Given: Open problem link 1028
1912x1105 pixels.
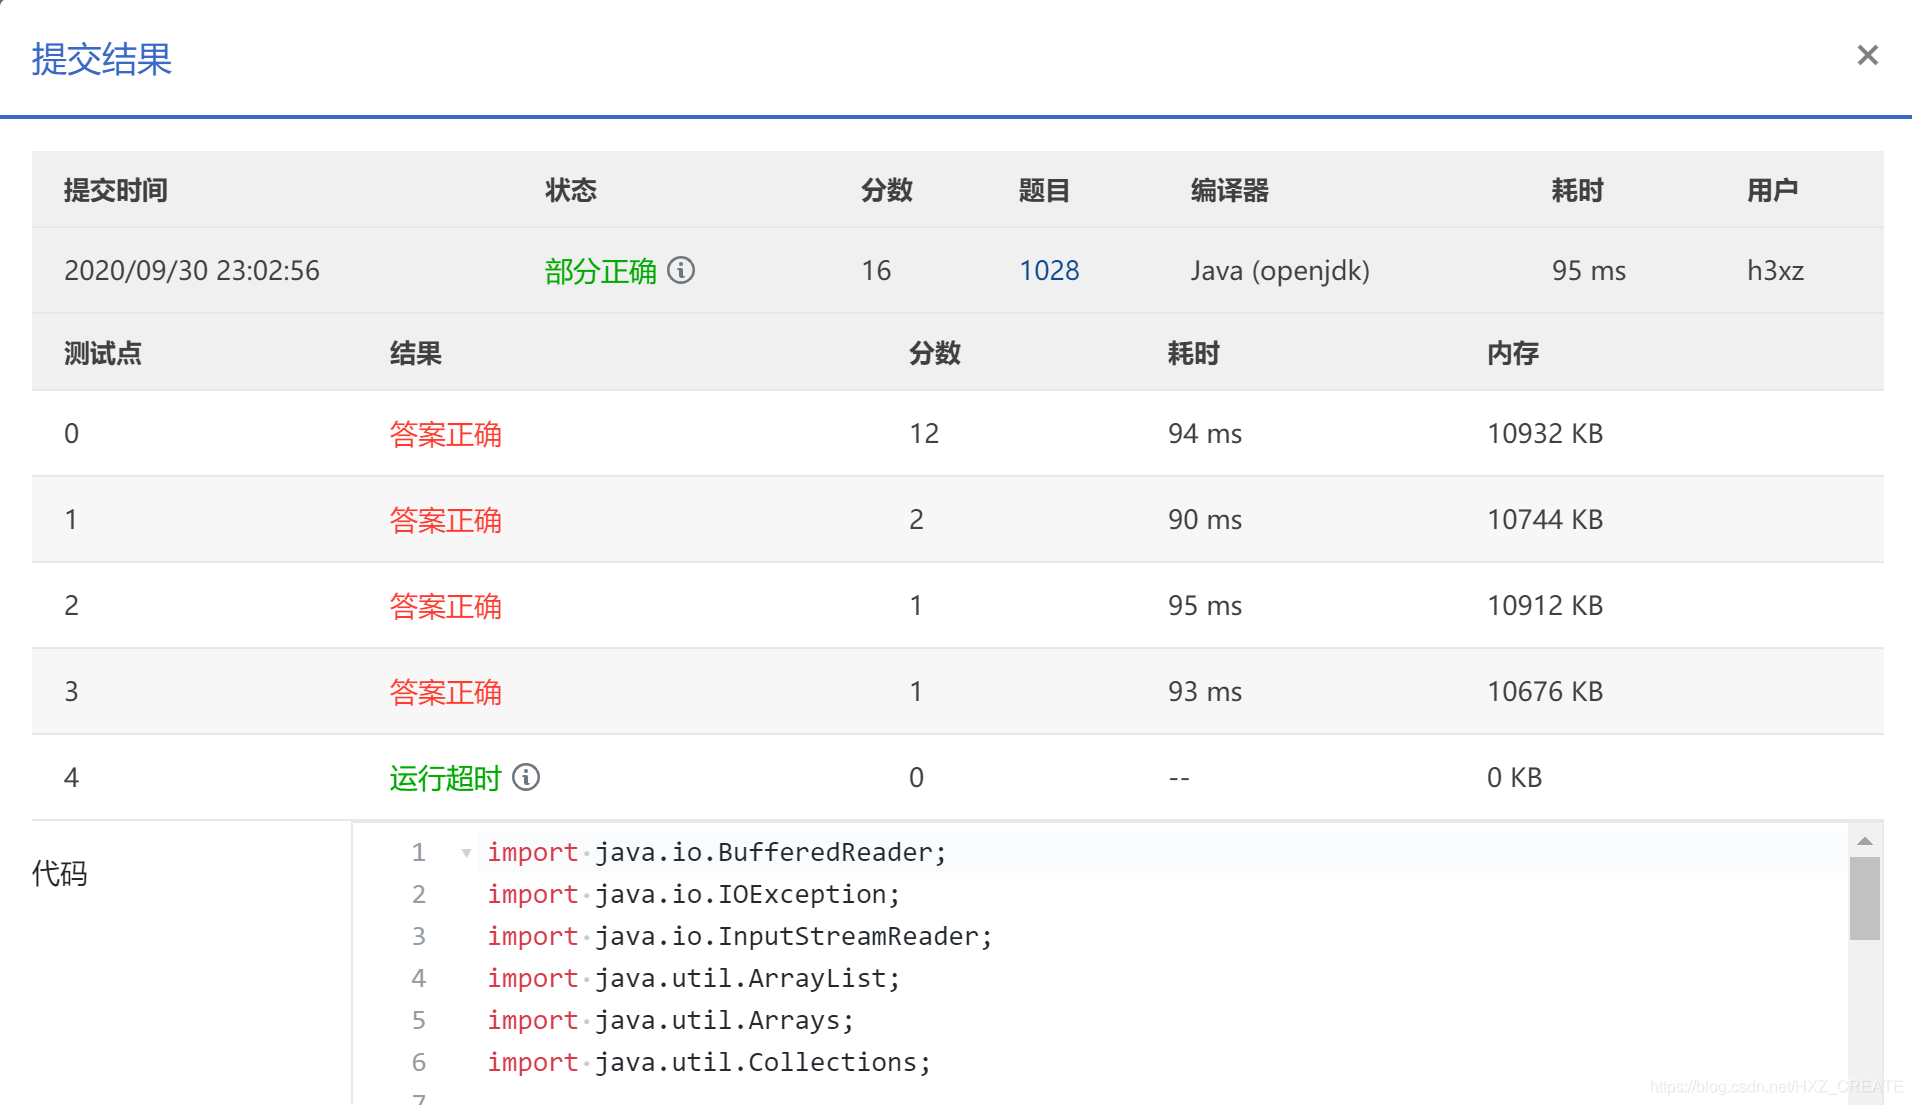Looking at the screenshot, I should (x=1049, y=271).
